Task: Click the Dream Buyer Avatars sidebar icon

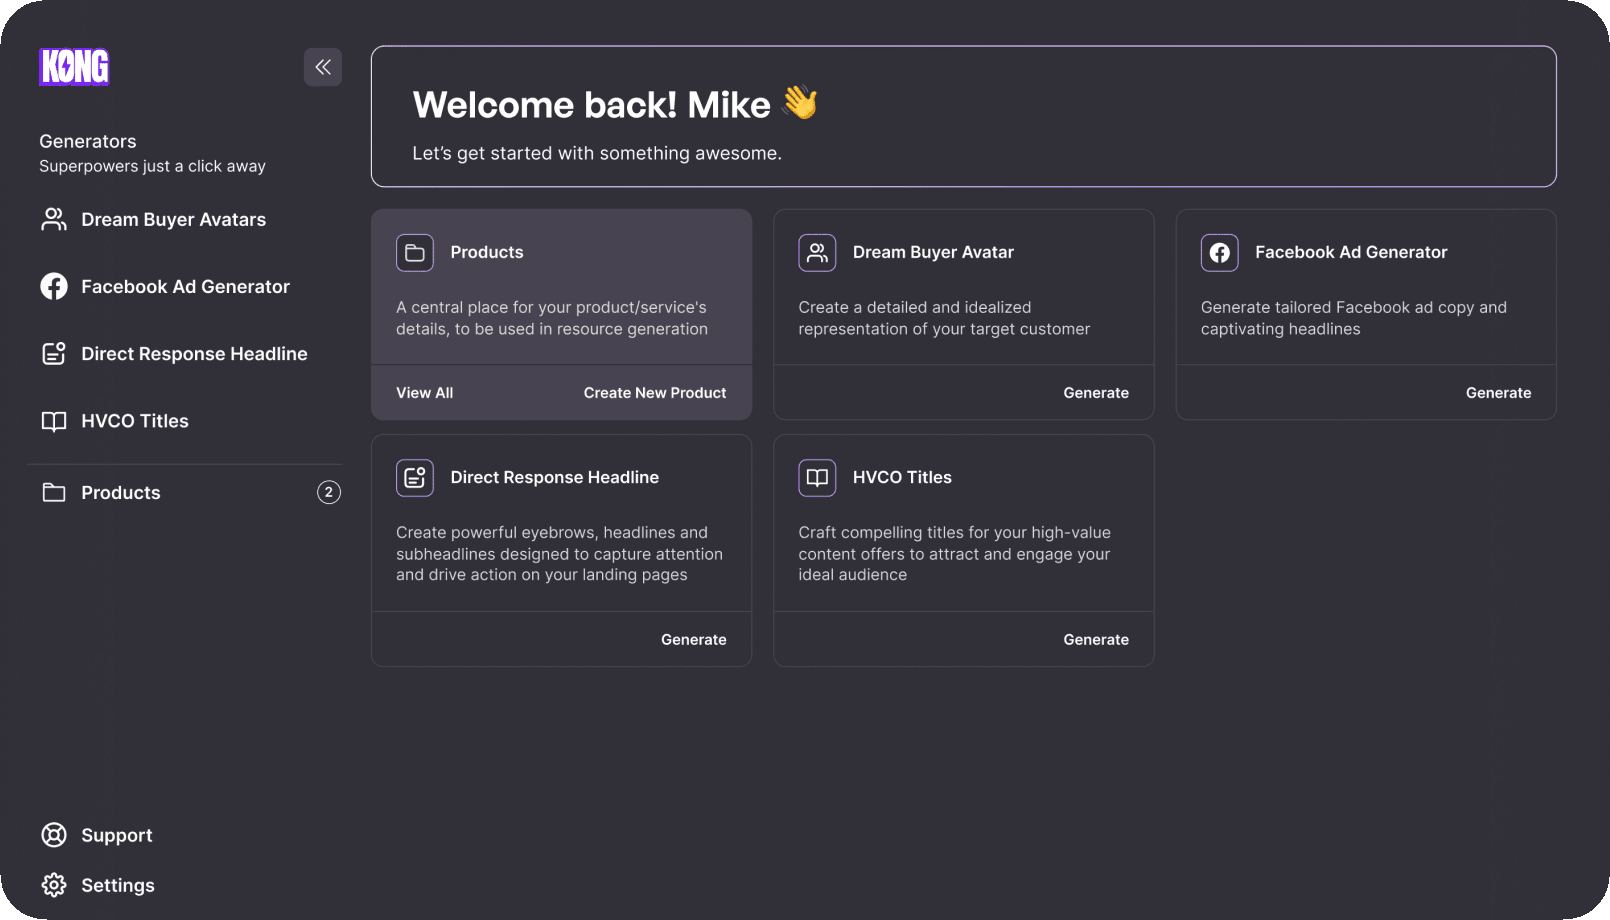Action: click(x=54, y=219)
